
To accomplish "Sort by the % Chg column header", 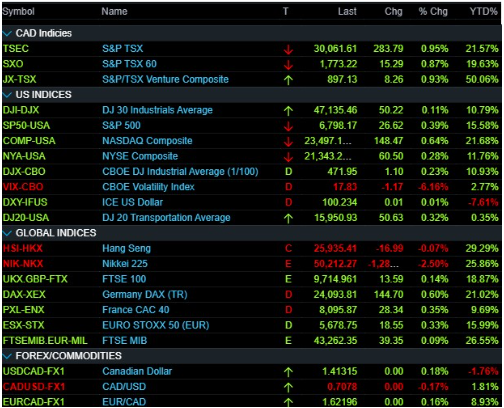I will point(433,12).
